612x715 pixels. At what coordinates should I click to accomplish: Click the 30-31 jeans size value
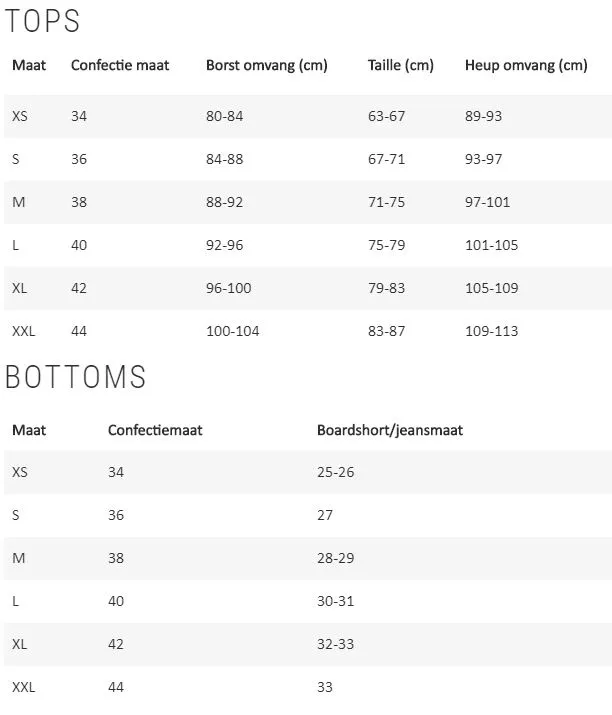(336, 601)
